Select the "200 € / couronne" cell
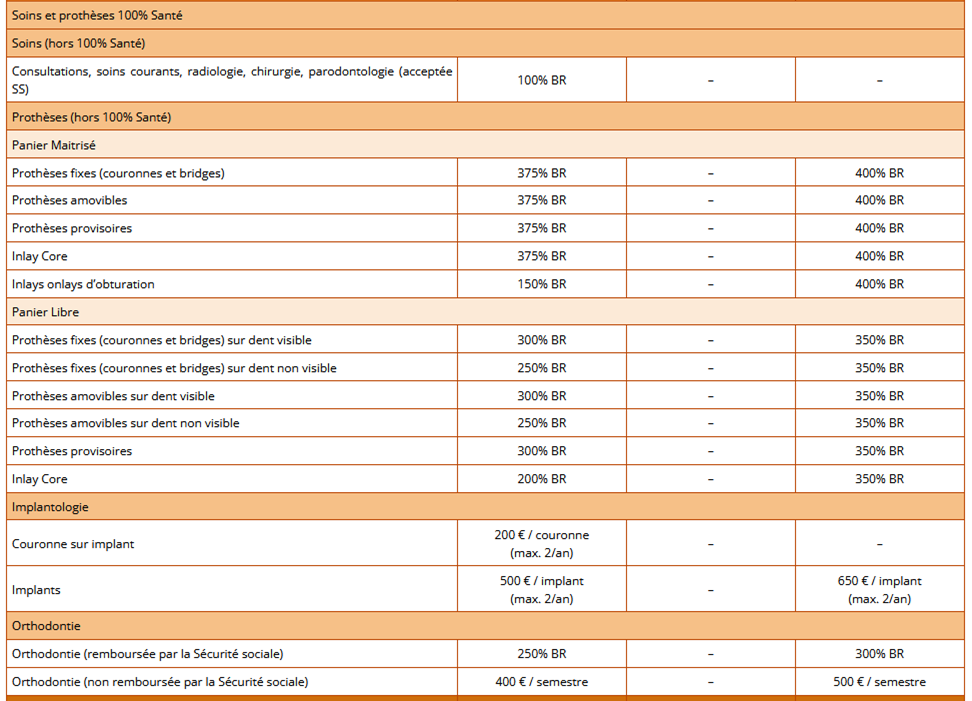The height and width of the screenshot is (701, 972). [541, 536]
